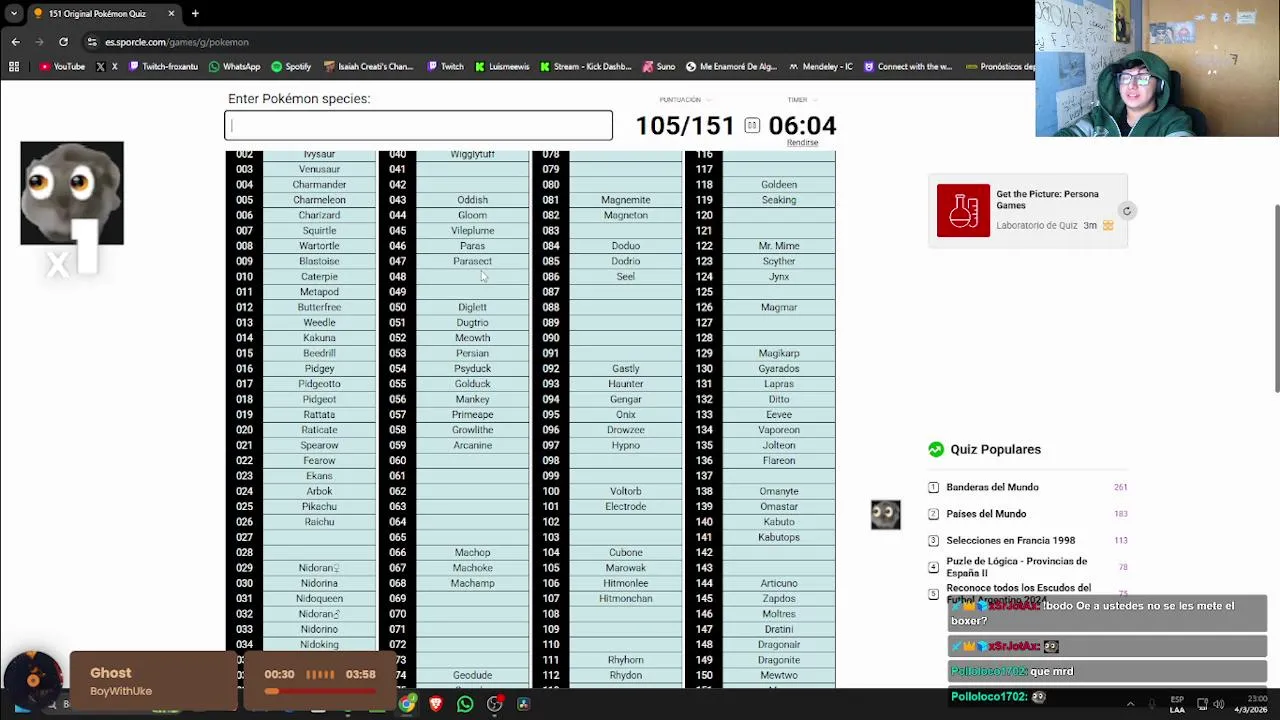
Task: Click the volume icon in system tray
Action: pos(1220,704)
